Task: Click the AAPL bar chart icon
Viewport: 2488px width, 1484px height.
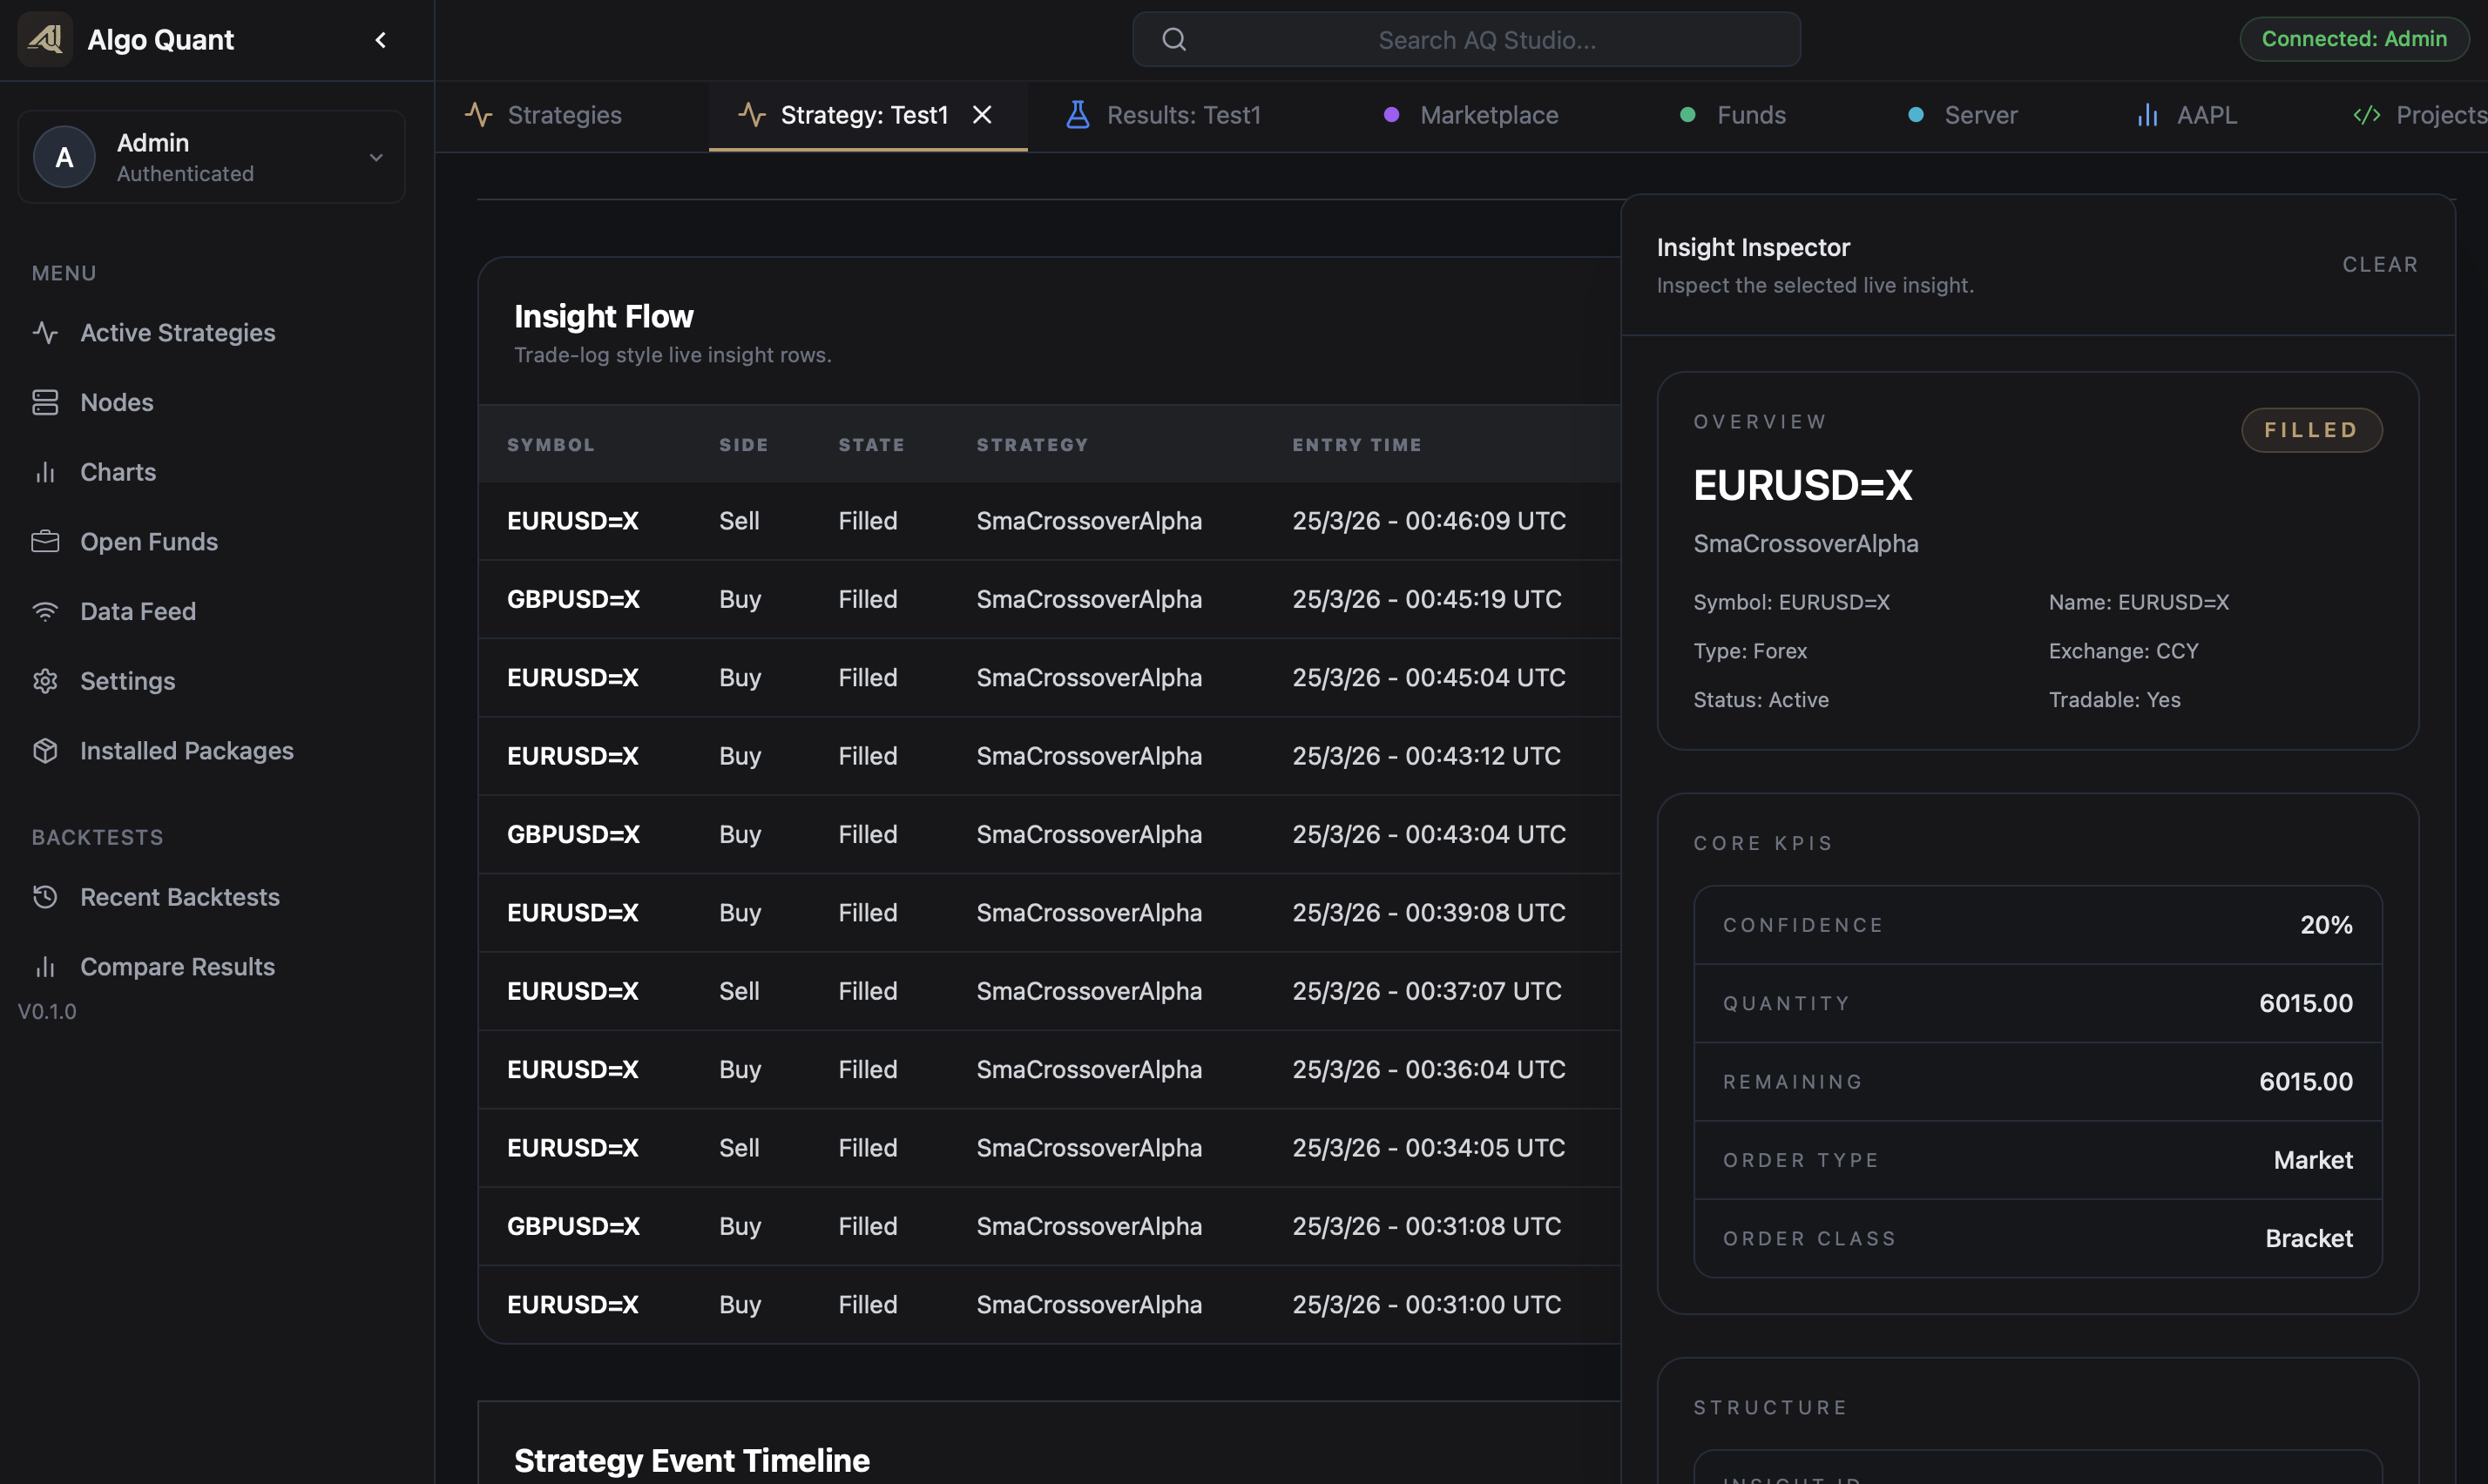Action: 2147,115
